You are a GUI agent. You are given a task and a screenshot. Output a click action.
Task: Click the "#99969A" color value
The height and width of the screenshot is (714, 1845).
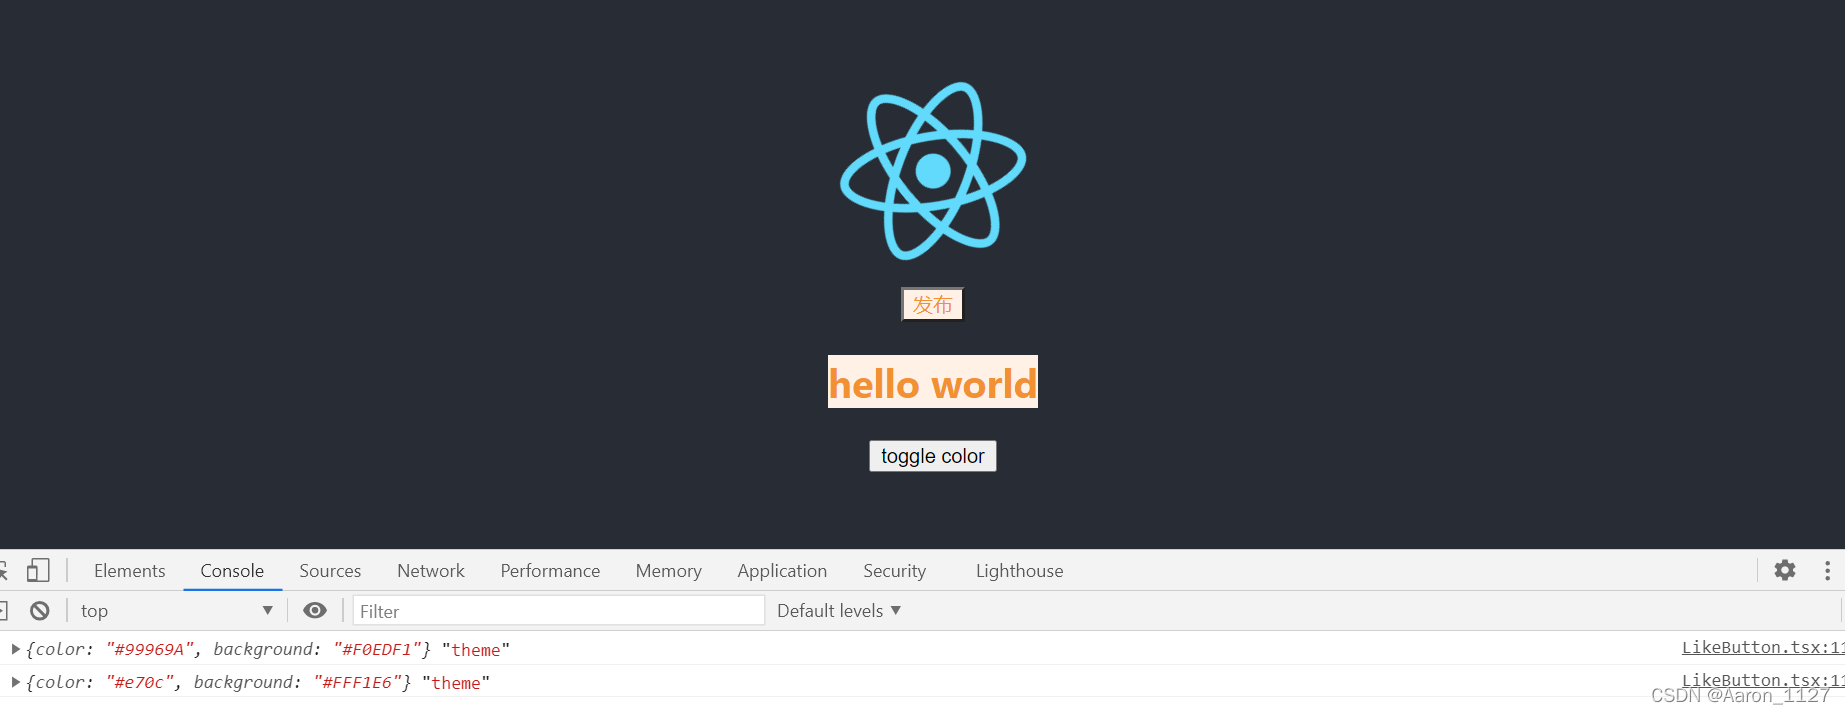click(x=150, y=649)
